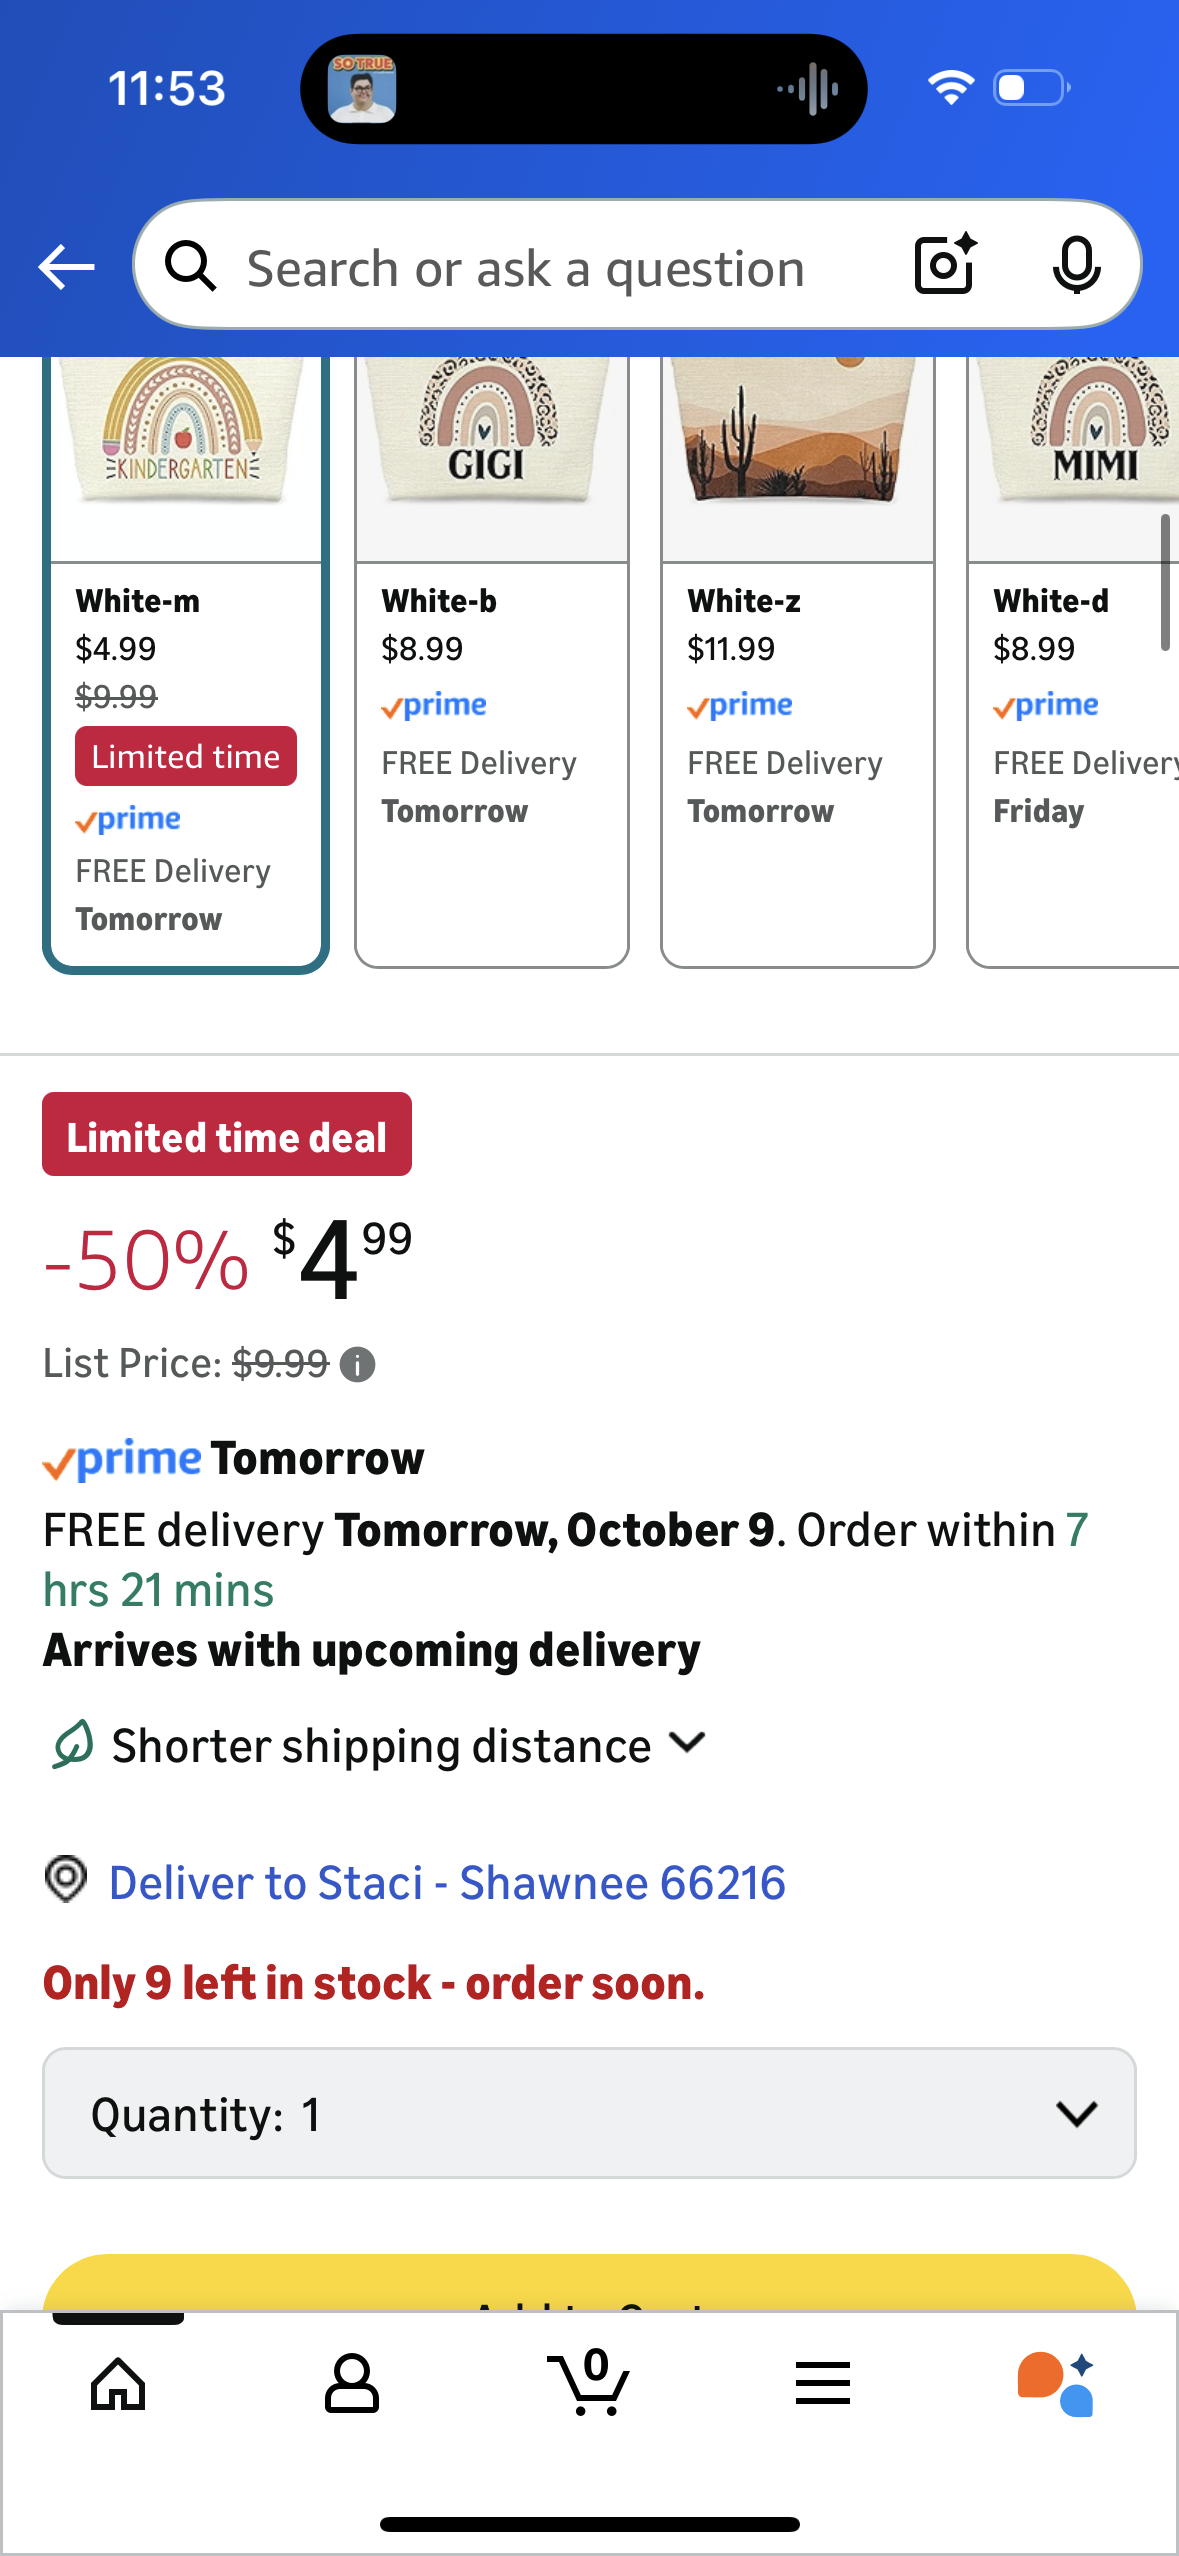1179x2556 pixels.
Task: Open the account profile tab
Action: [x=352, y=2384]
